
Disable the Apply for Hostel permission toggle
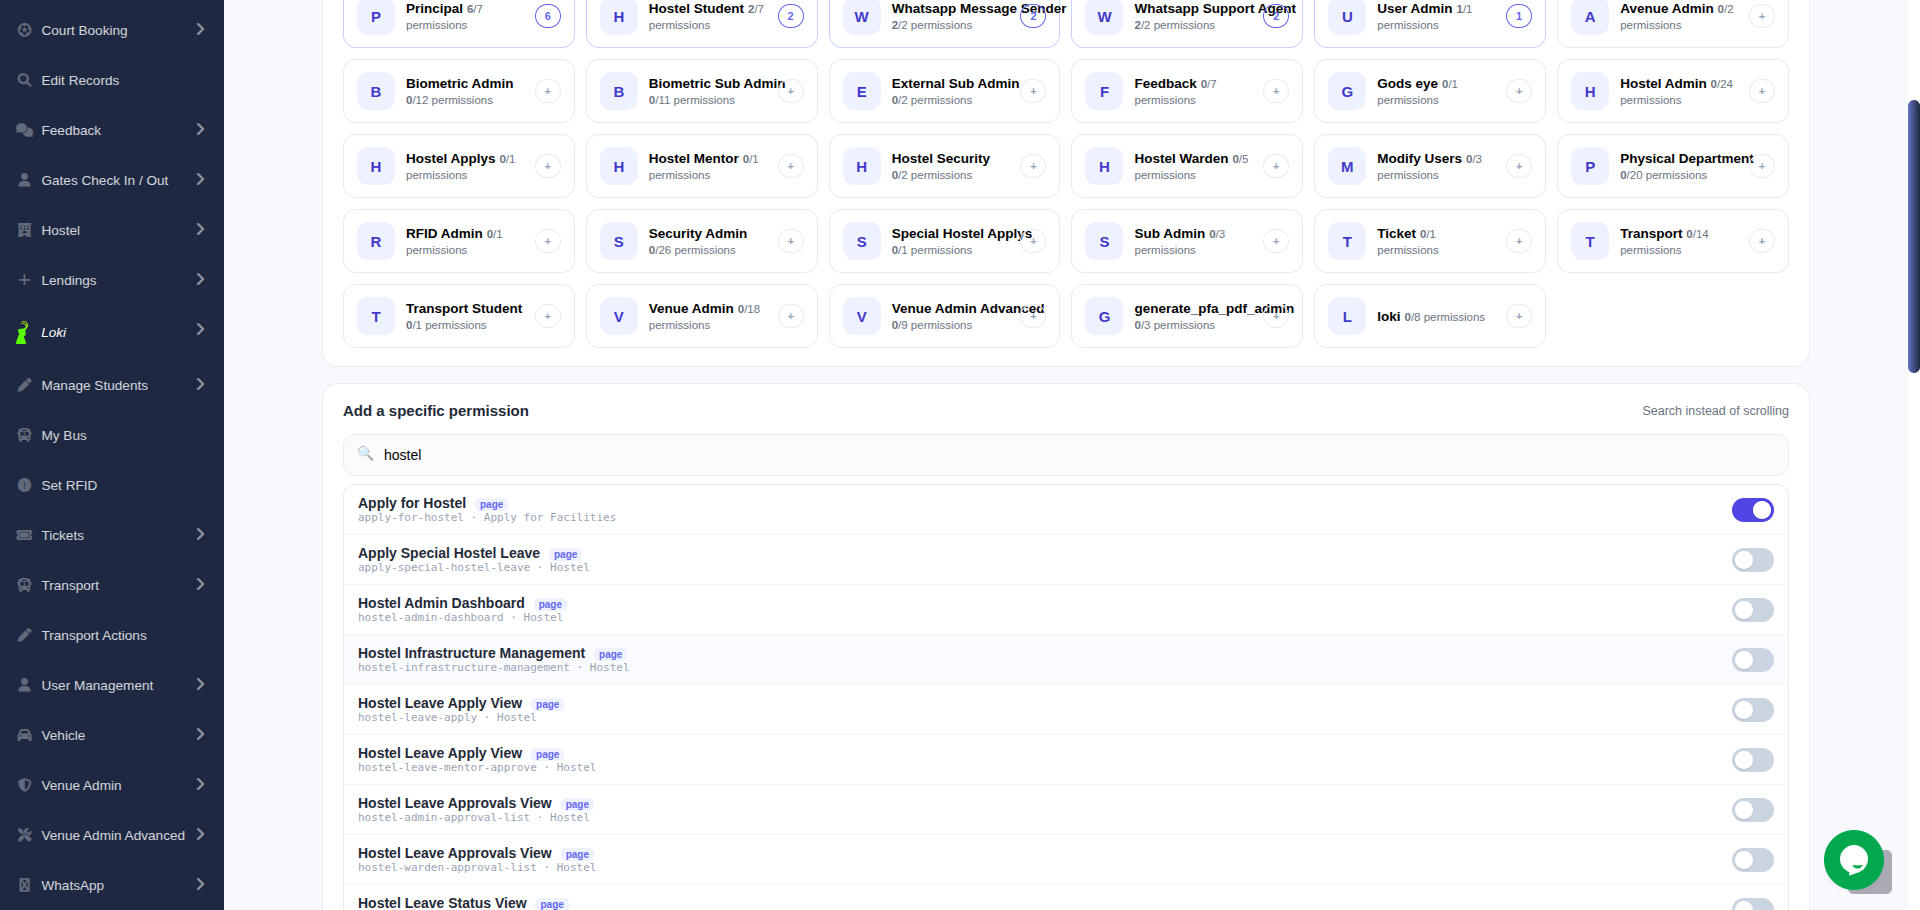tap(1753, 510)
